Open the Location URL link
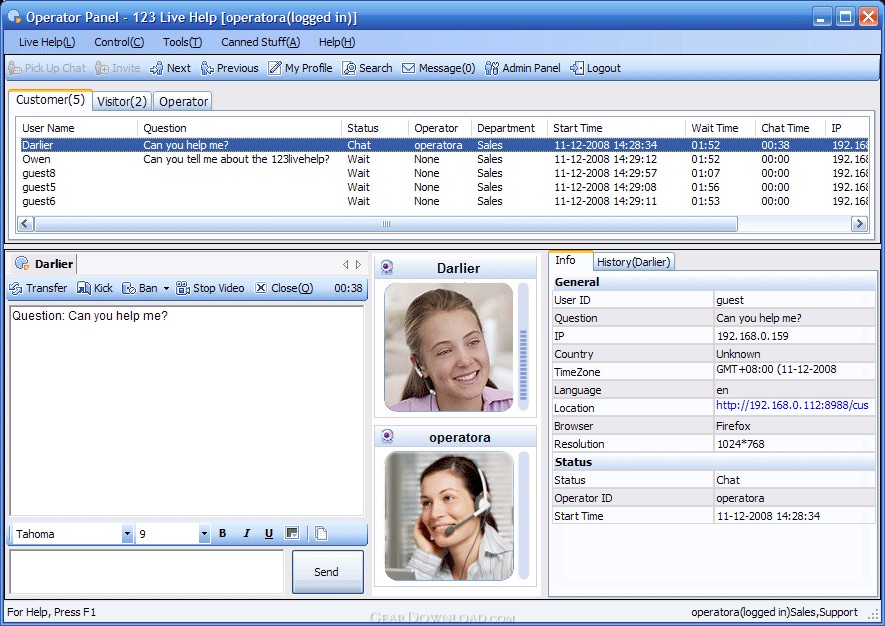885x626 pixels. (792, 406)
